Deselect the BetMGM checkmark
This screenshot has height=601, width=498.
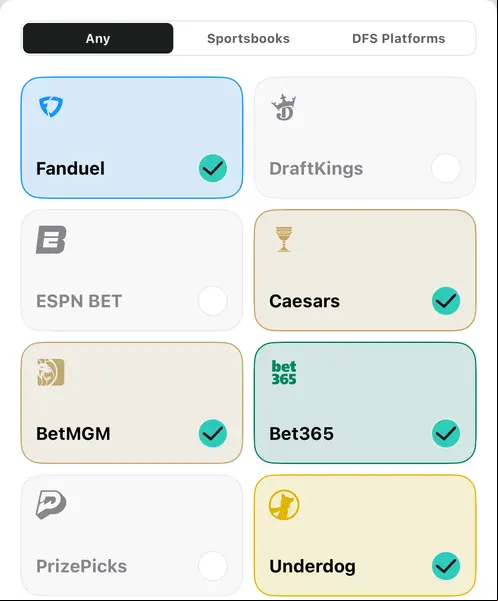(x=213, y=434)
